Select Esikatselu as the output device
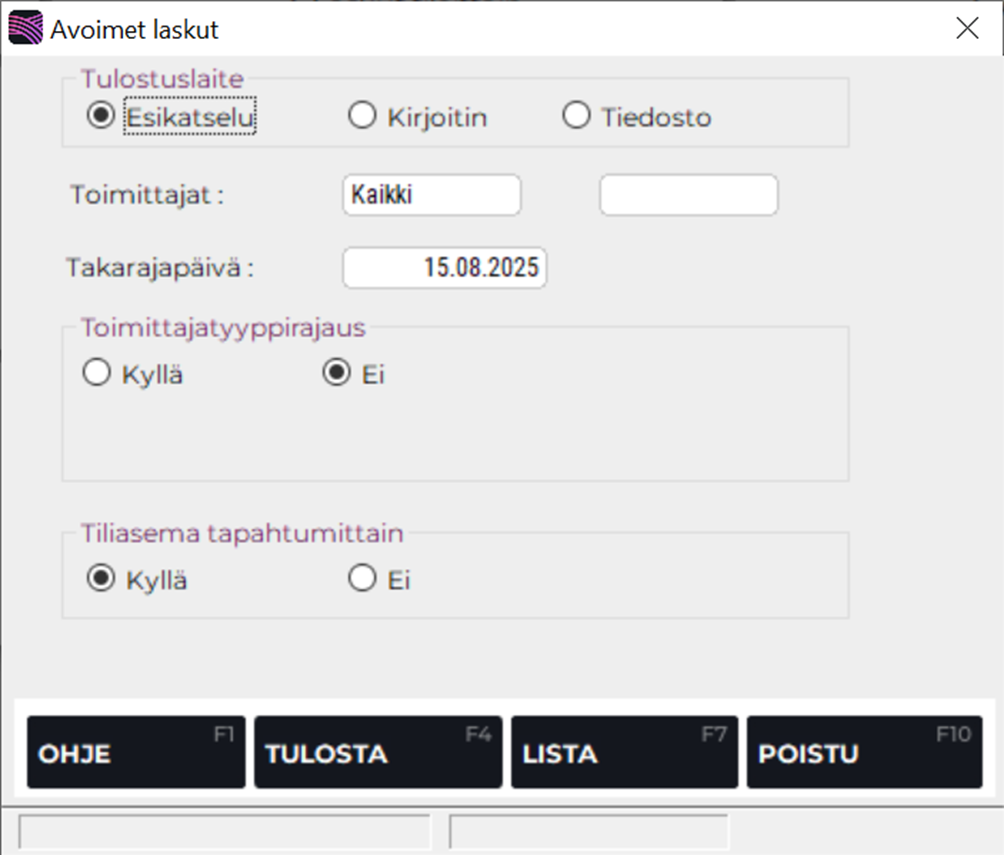Screen dimensions: 1004x855 [99, 115]
